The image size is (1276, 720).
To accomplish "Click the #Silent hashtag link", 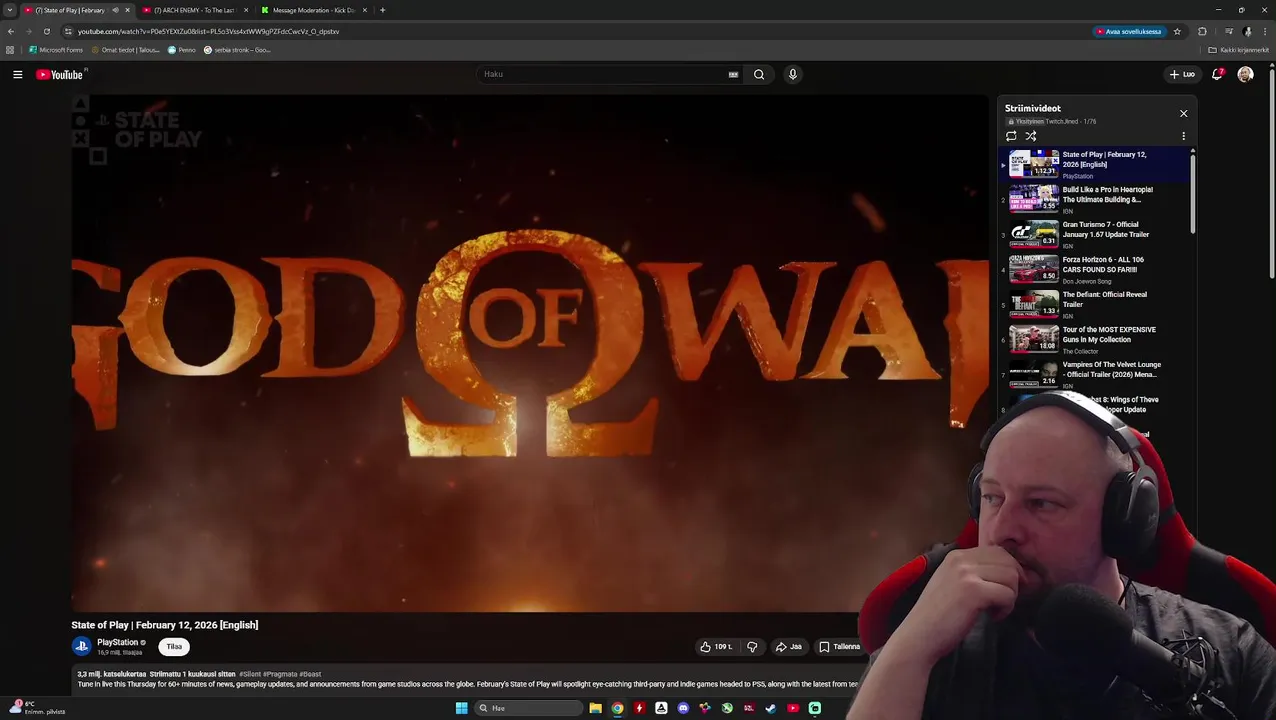I will [250, 674].
